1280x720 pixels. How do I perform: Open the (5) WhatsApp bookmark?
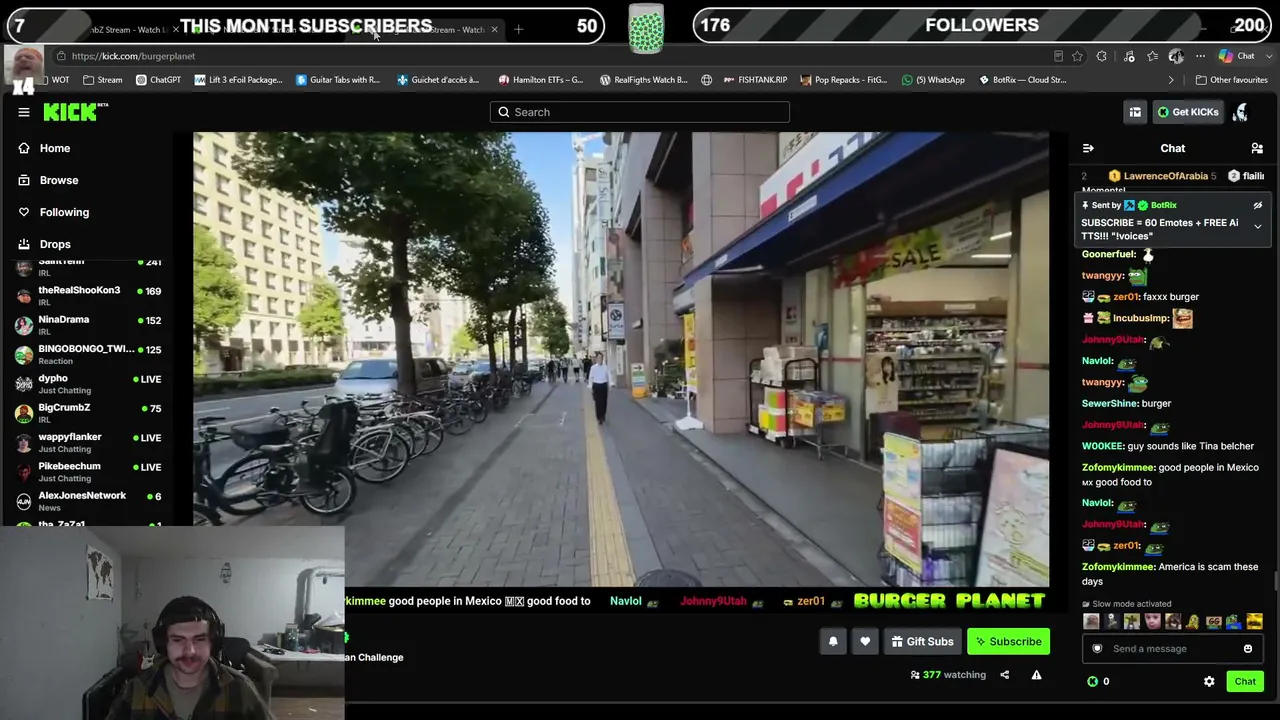tap(933, 80)
